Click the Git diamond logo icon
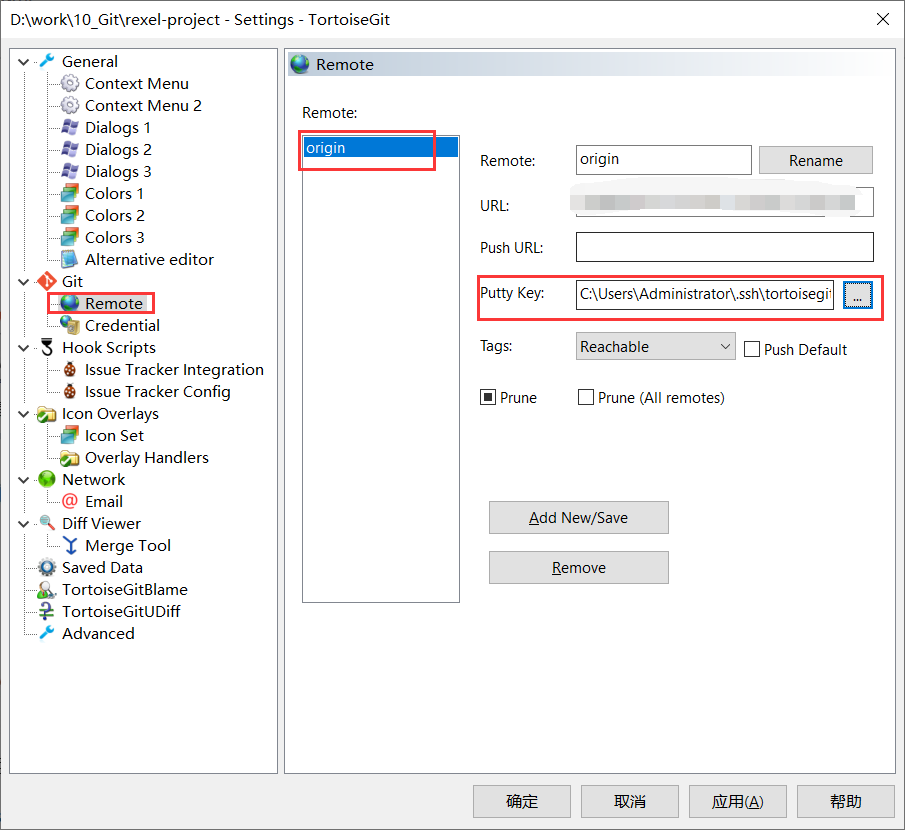Screen dimensions: 905x830 pos(47,281)
